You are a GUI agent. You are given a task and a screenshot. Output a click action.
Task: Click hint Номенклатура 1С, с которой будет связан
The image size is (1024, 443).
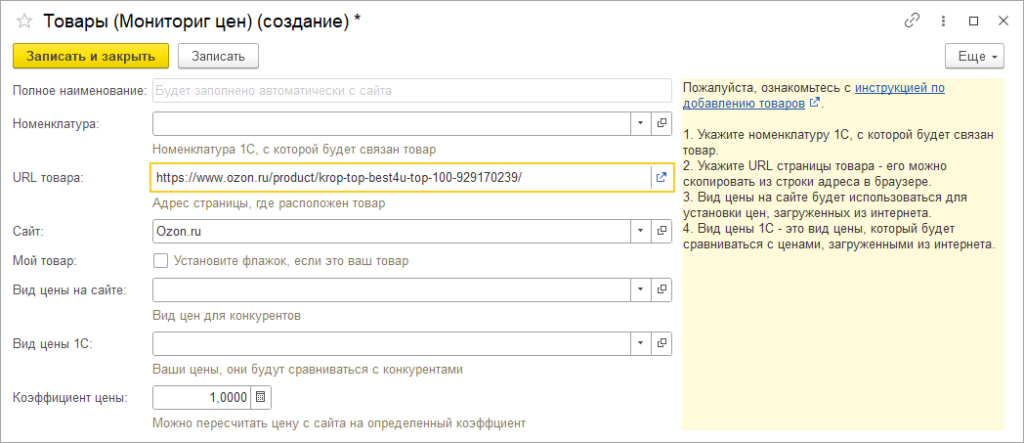[294, 150]
